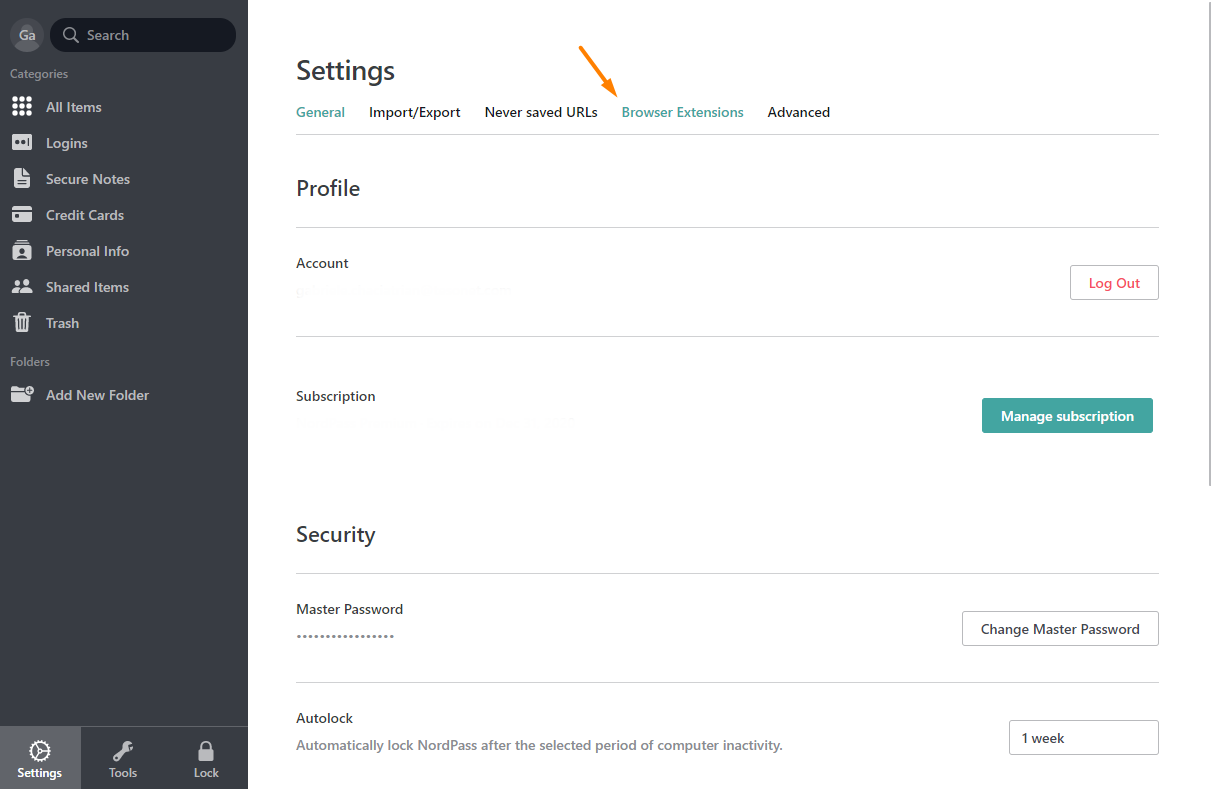Switch to the Browser Extensions tab
1211x789 pixels.
682,112
